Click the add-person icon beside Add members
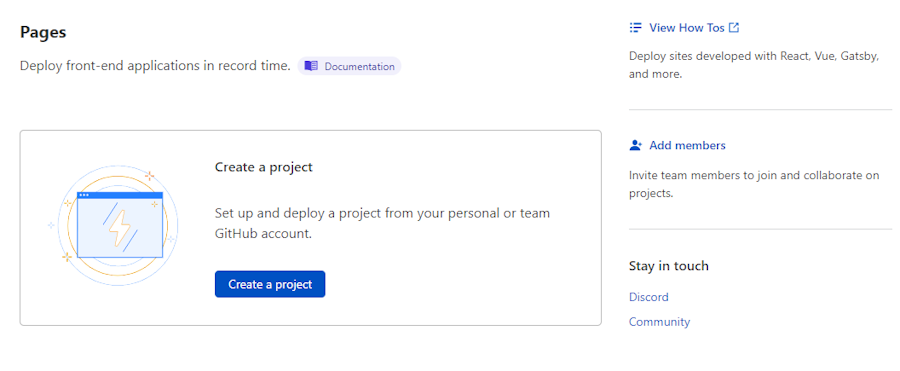900x371 pixels. (635, 145)
